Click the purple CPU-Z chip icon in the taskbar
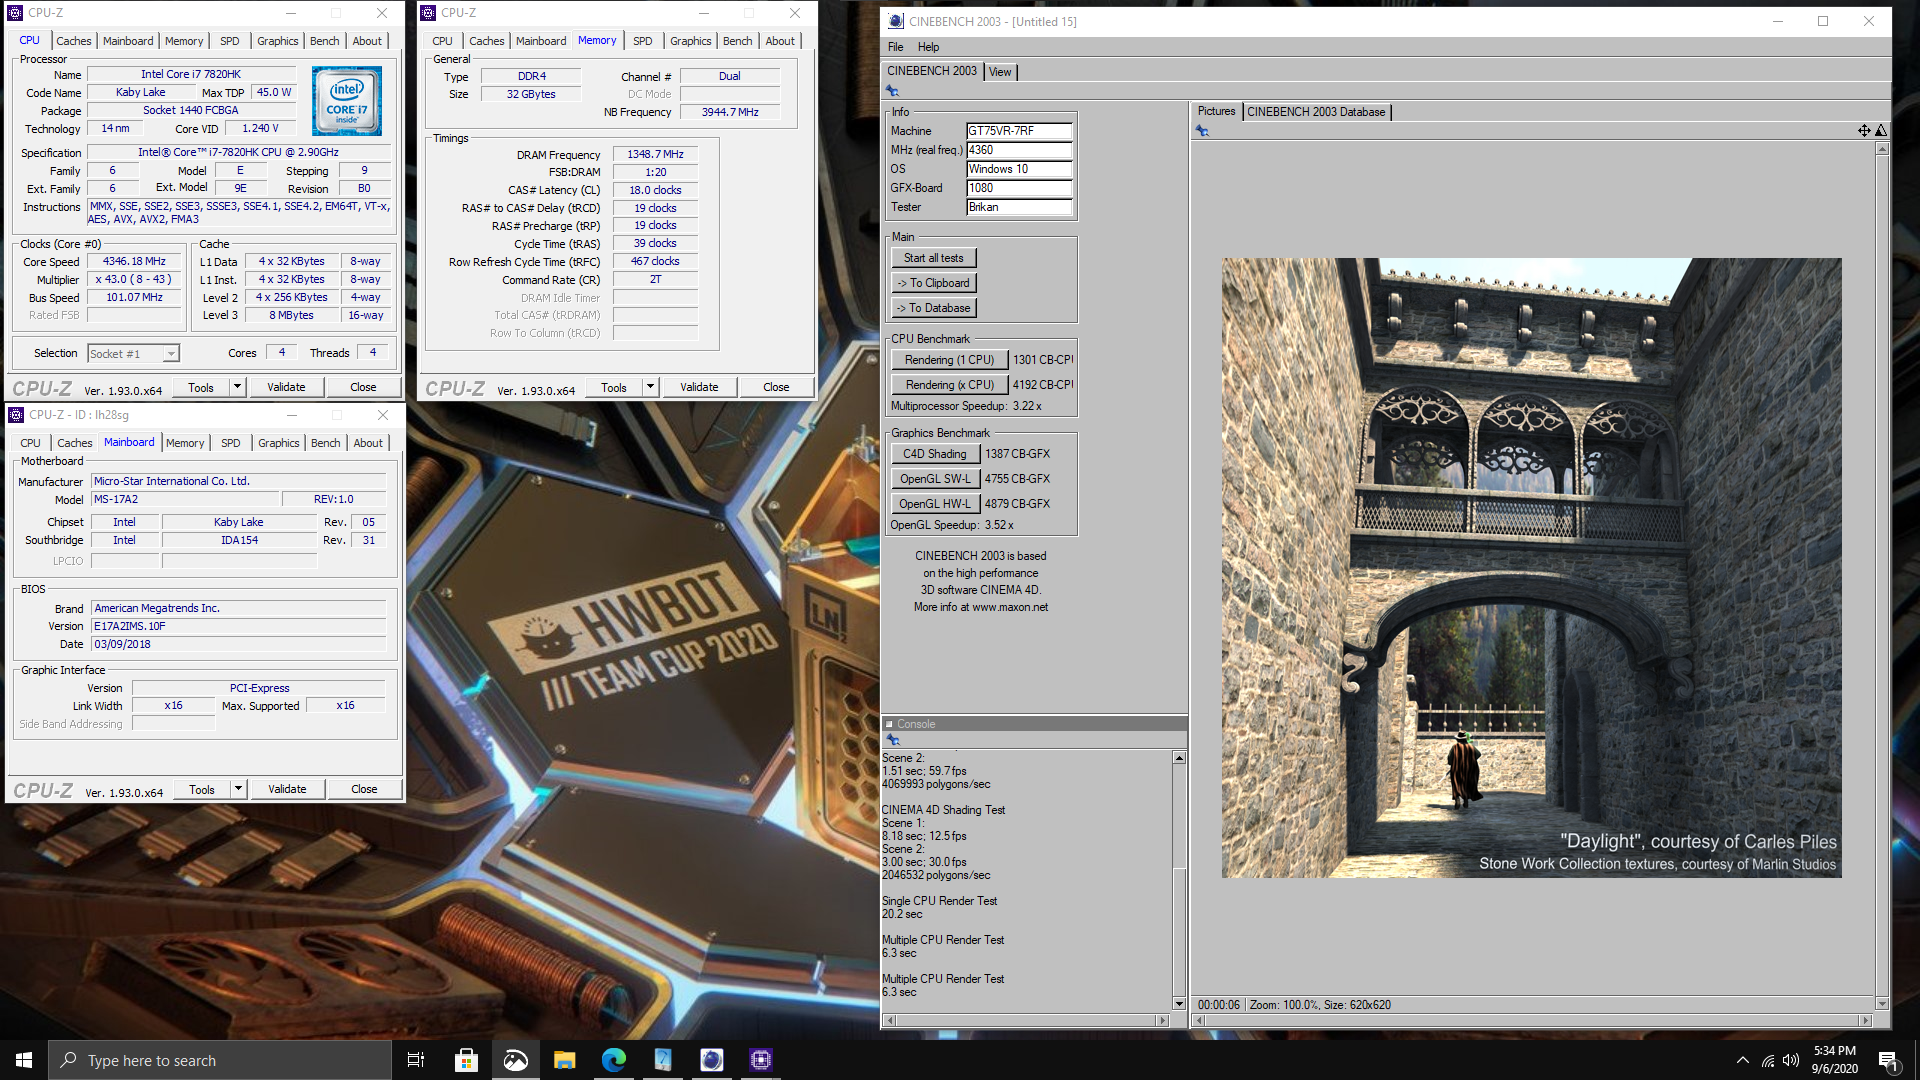 (760, 1060)
